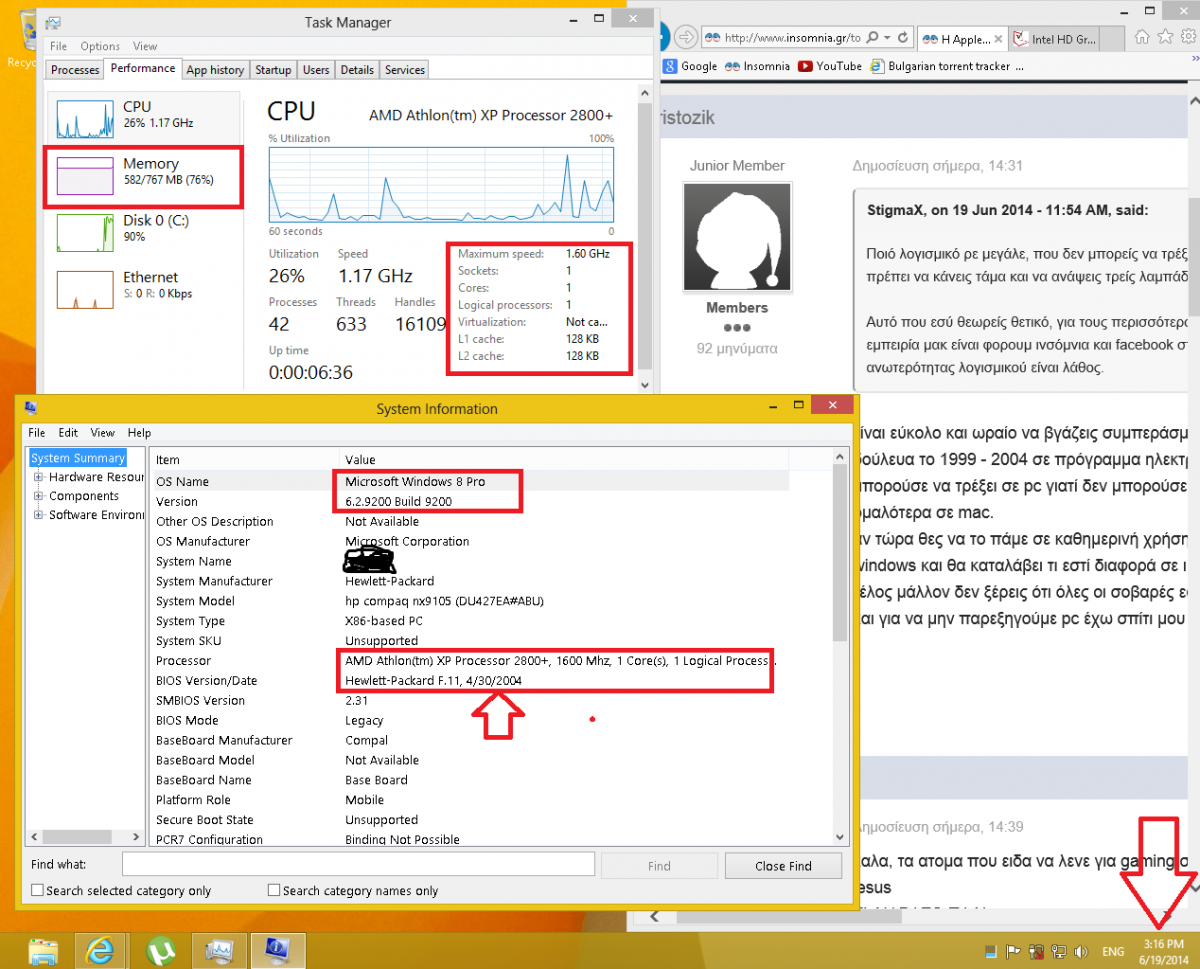Open Task Manager Users tab
Viewport: 1200px width, 969px height.
coord(316,69)
